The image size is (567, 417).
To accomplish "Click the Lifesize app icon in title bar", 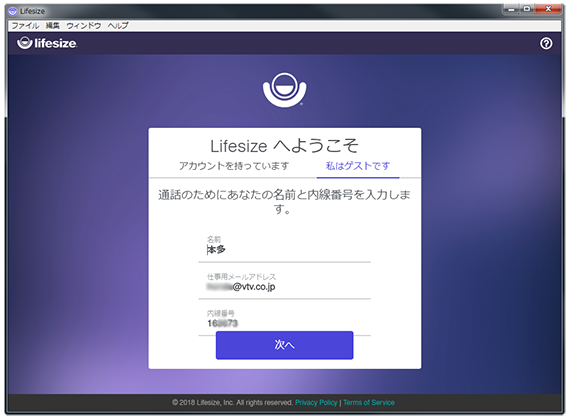I will (x=13, y=11).
